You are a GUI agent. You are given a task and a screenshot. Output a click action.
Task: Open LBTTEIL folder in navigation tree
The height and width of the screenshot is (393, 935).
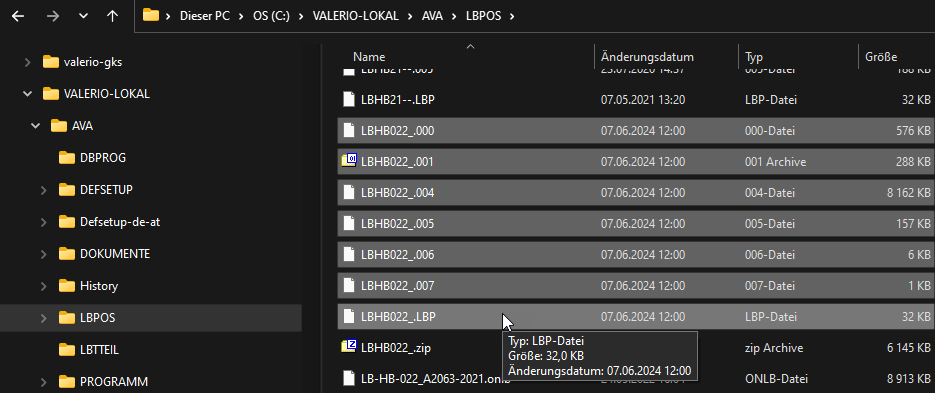point(99,349)
